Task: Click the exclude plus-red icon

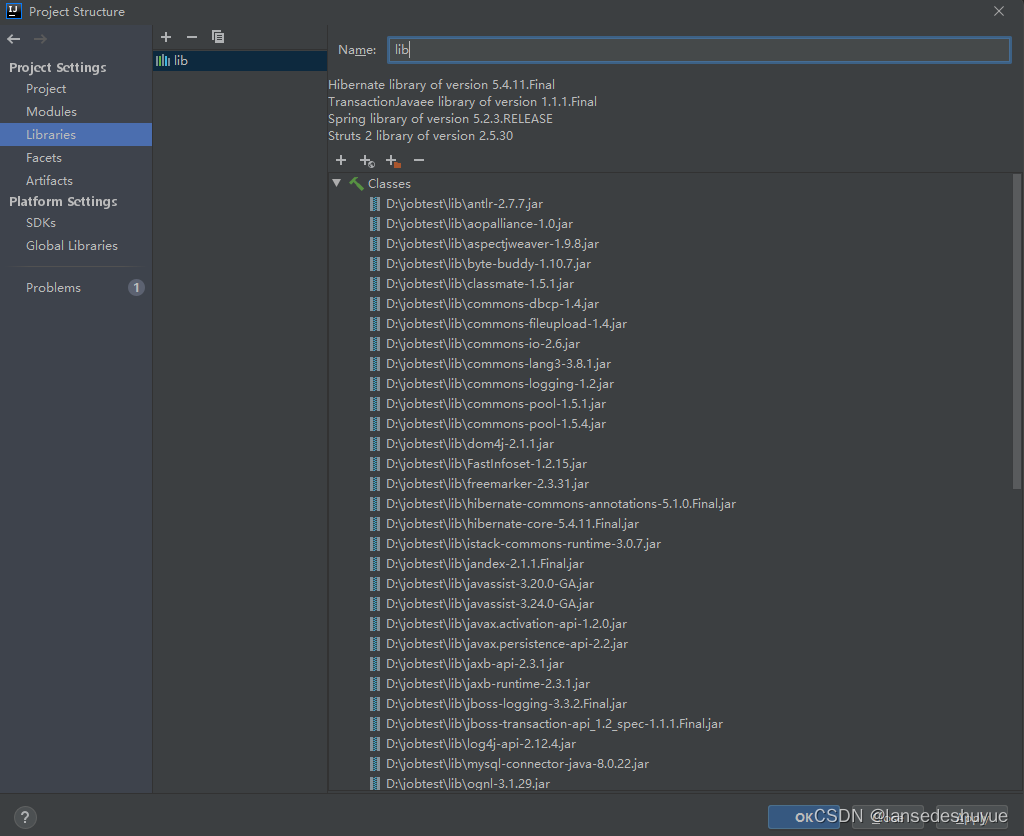Action: pyautogui.click(x=393, y=161)
